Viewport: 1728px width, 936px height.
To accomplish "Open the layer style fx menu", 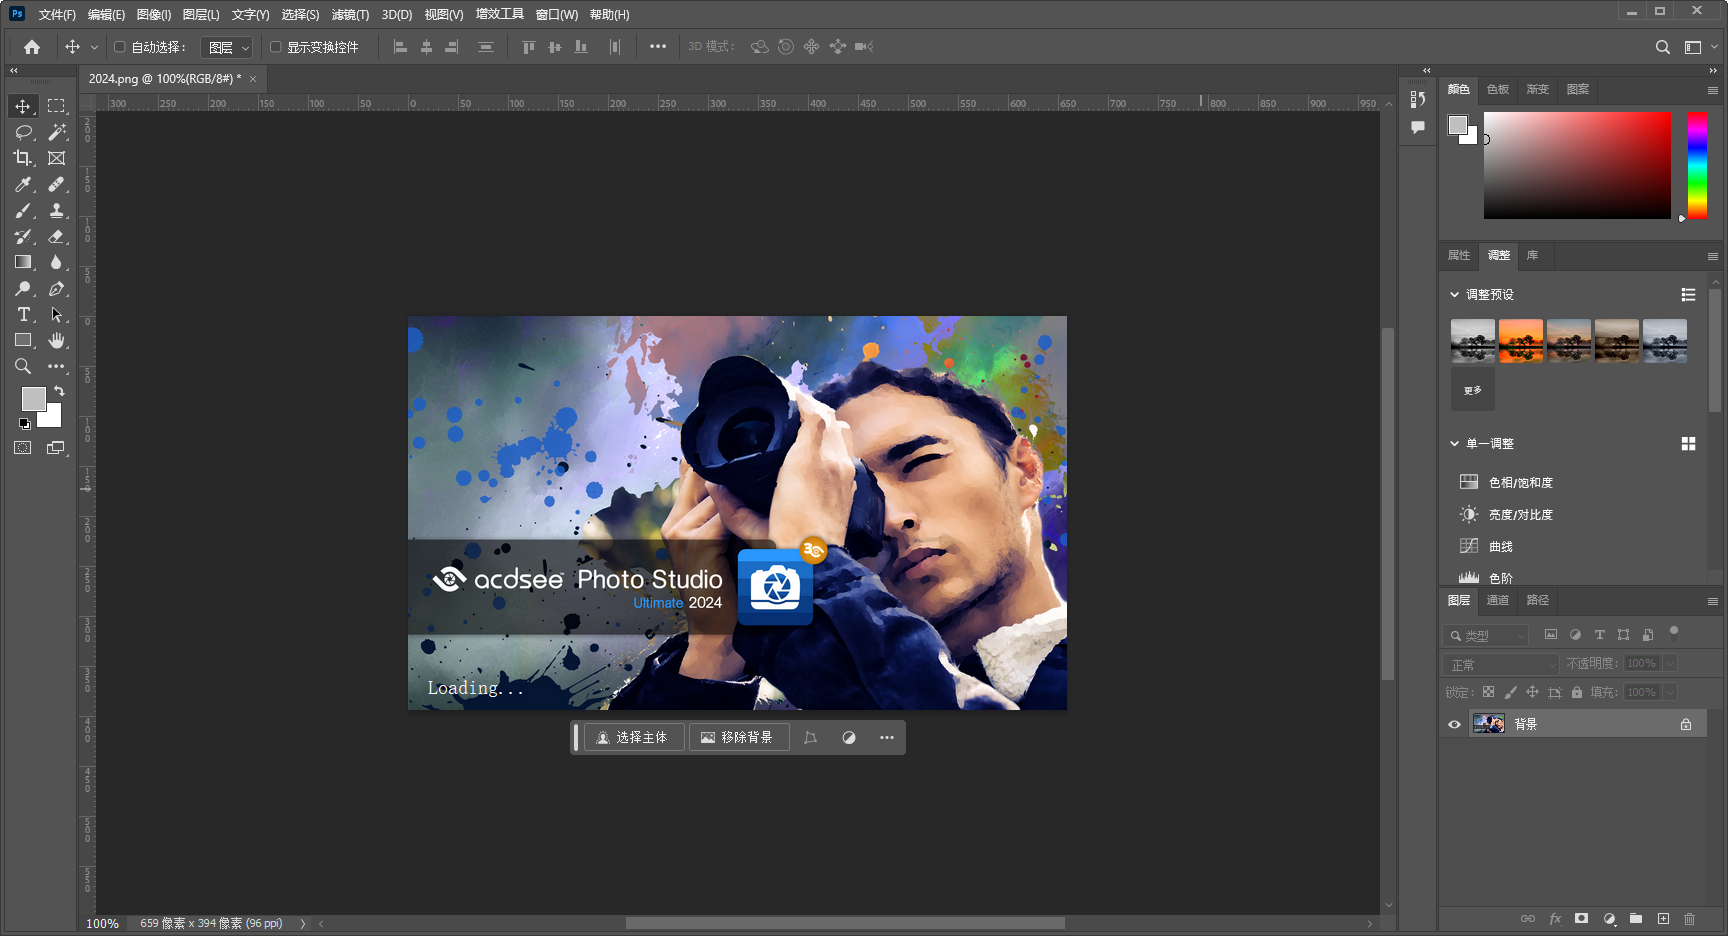I will (x=1555, y=919).
